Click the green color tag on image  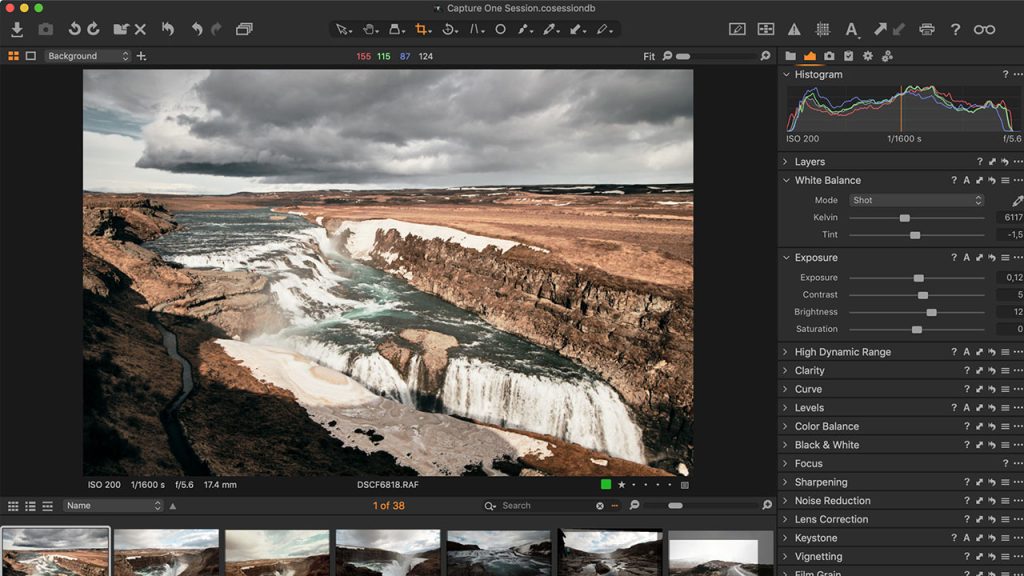tap(605, 485)
